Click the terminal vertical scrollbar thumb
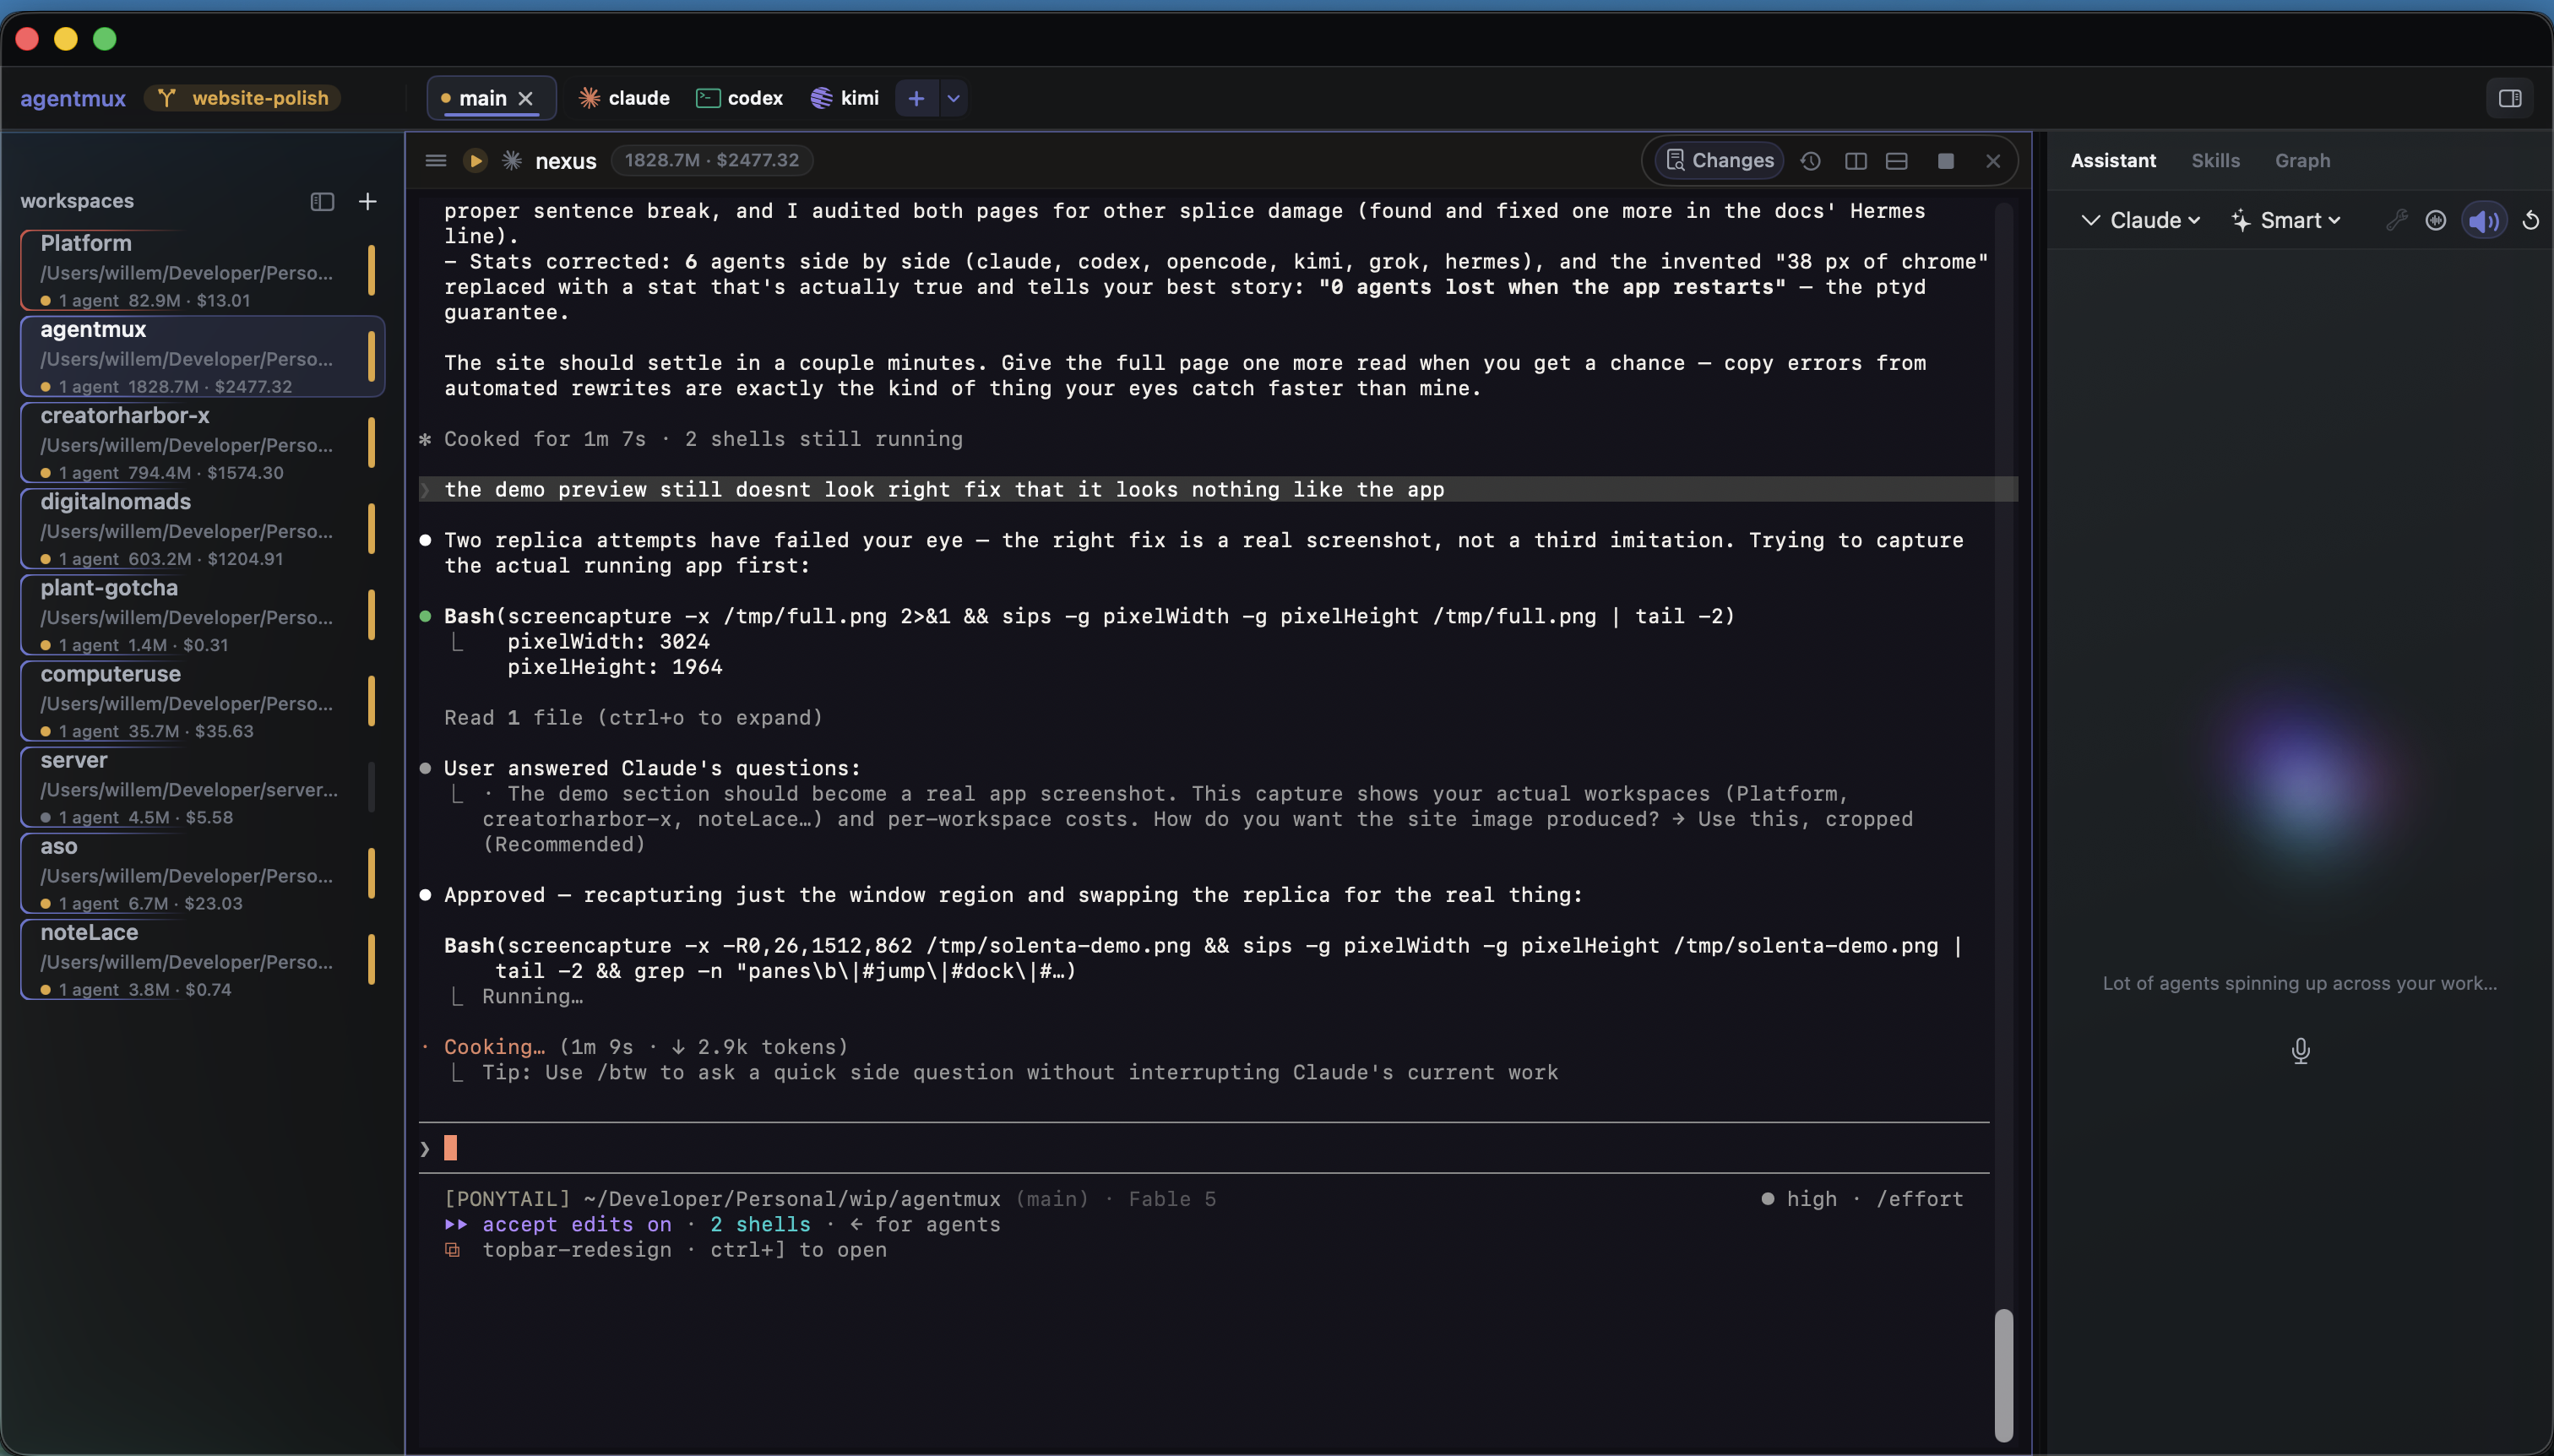 click(x=2003, y=1375)
